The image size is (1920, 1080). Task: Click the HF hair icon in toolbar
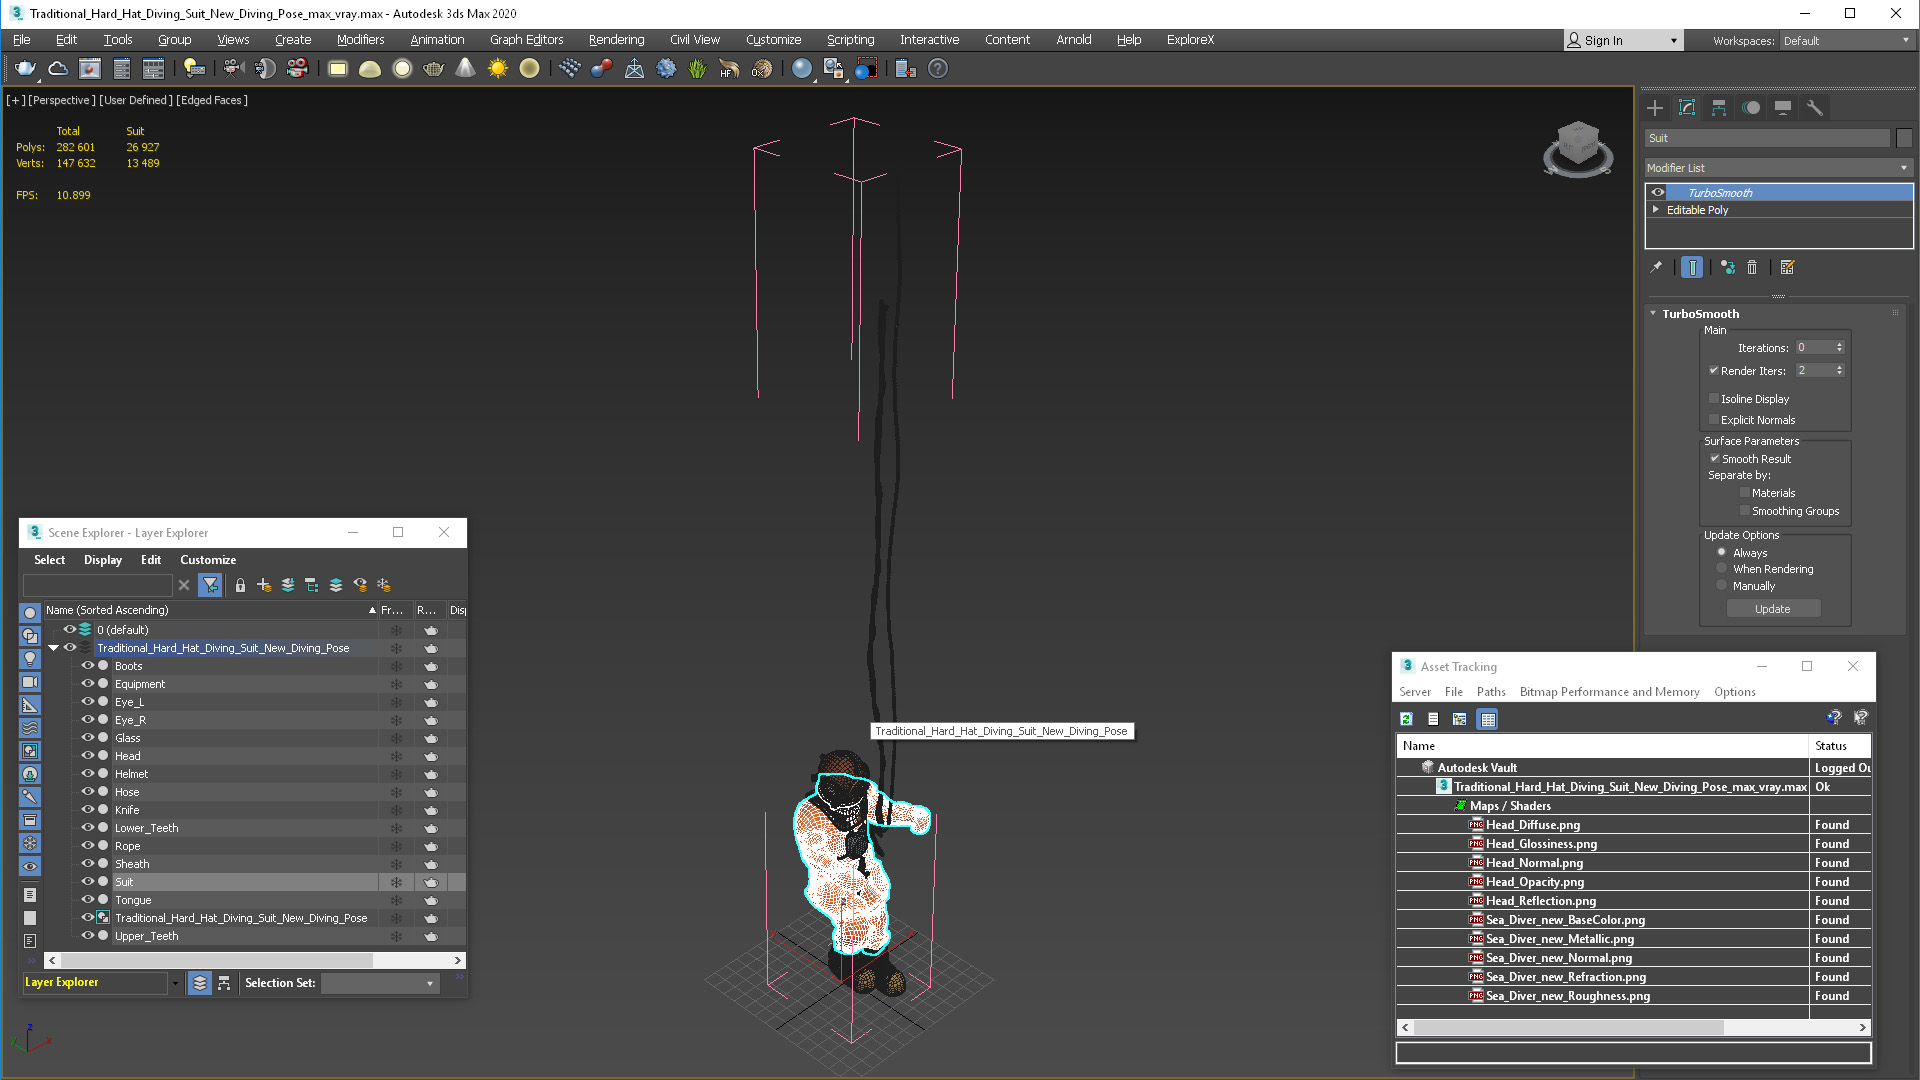729,68
